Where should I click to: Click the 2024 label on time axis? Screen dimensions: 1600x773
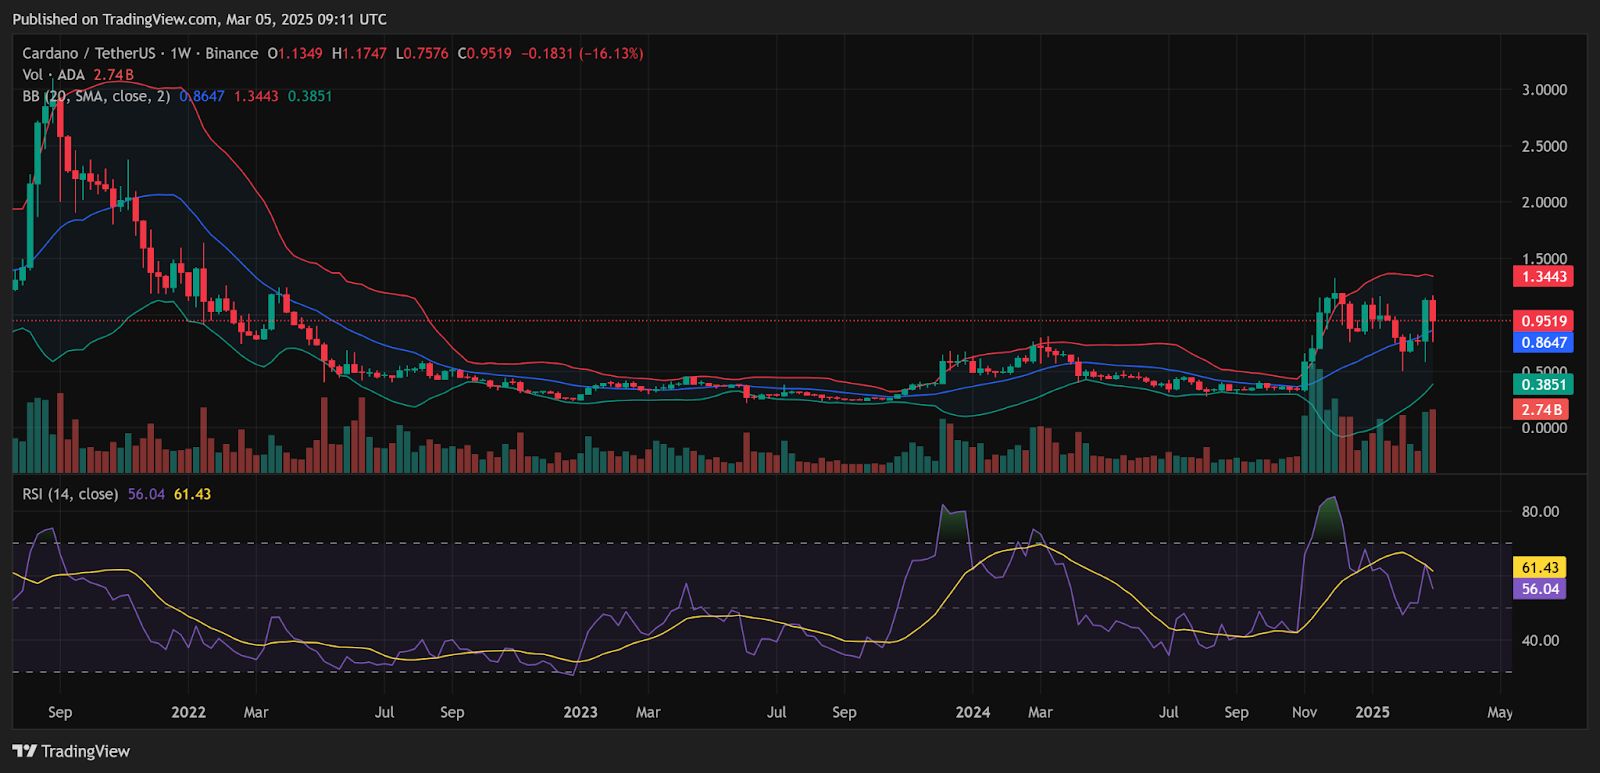(x=972, y=712)
